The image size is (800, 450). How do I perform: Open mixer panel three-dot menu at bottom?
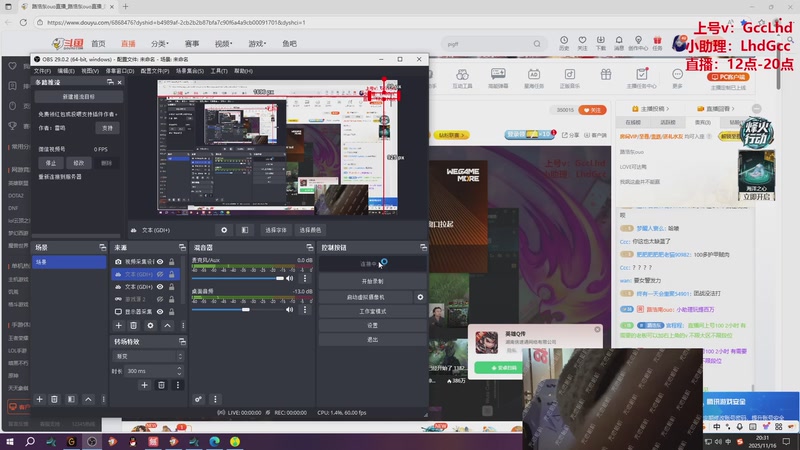[x=215, y=399]
